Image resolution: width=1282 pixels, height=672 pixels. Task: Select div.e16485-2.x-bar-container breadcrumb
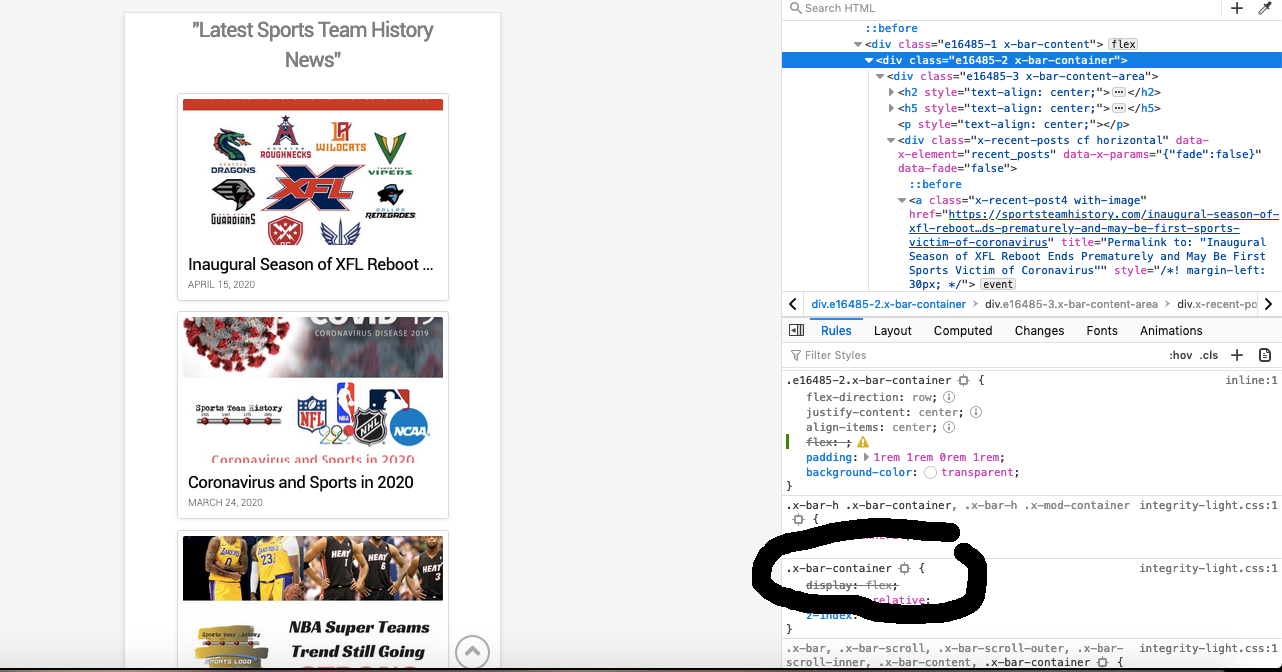click(x=889, y=304)
